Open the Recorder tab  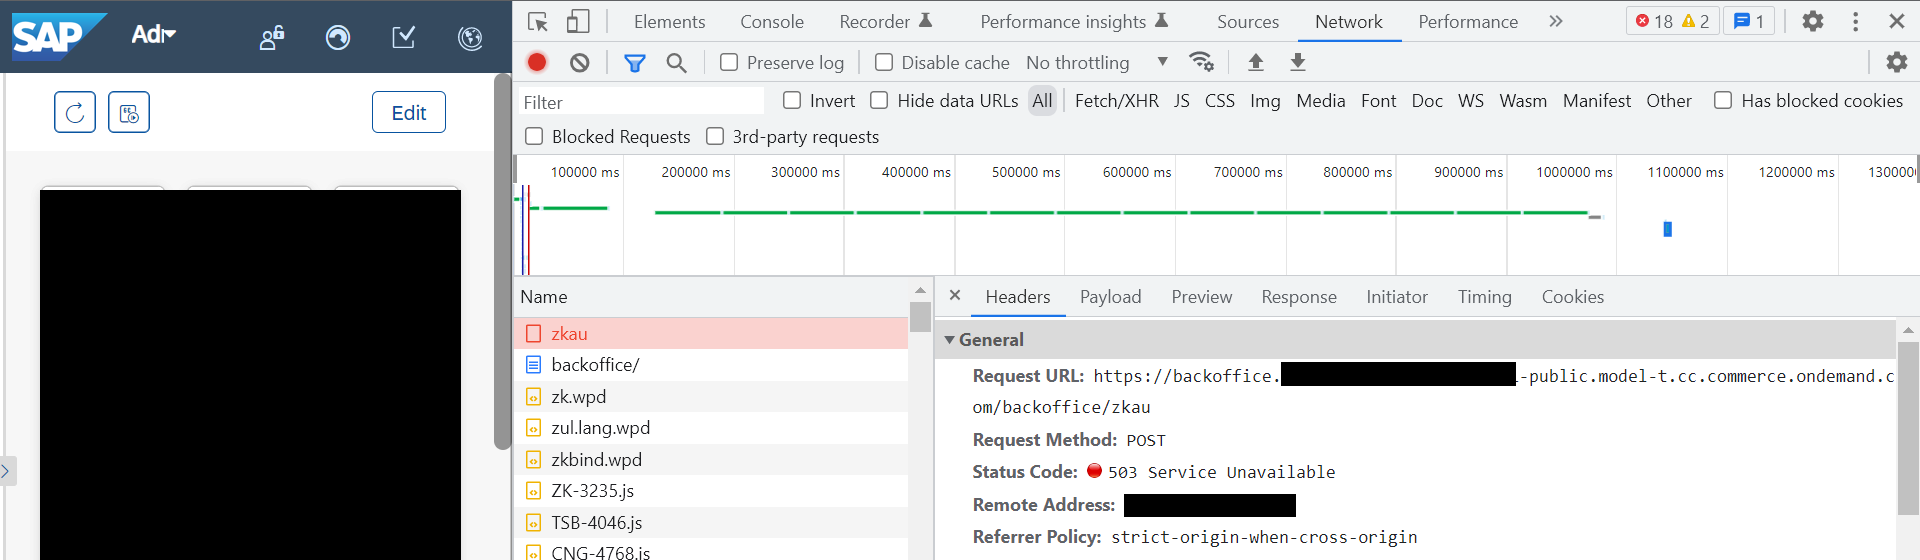(885, 21)
